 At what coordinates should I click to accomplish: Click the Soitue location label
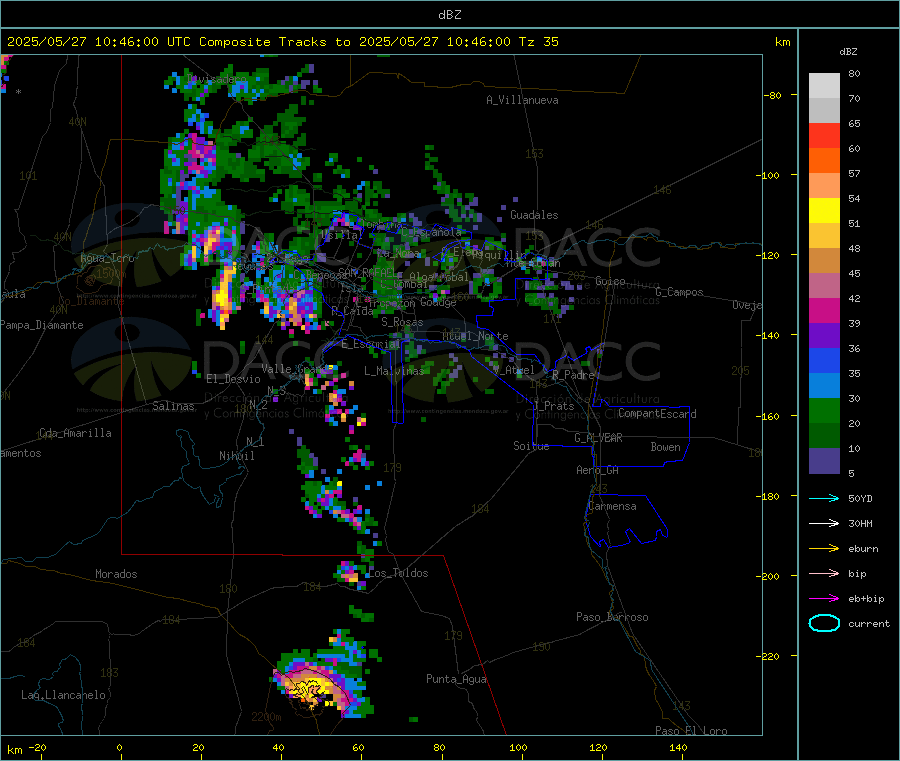[531, 446]
